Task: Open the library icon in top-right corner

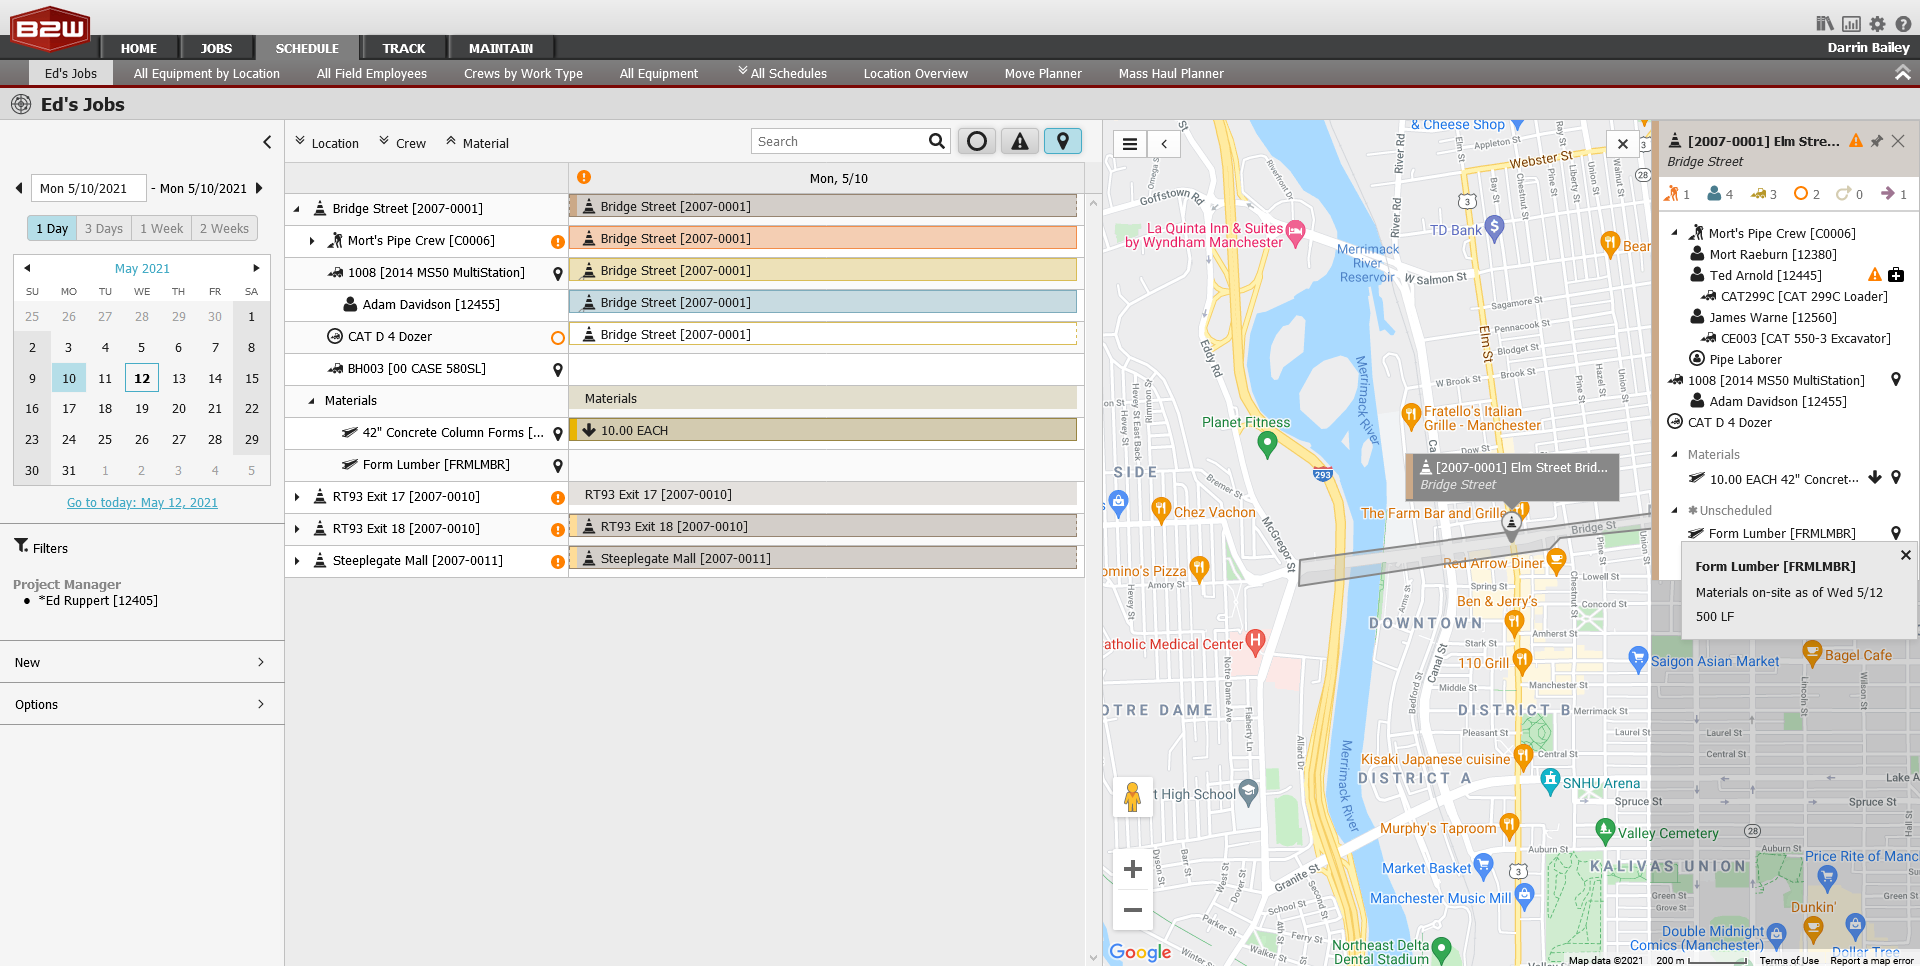Action: click(x=1825, y=24)
